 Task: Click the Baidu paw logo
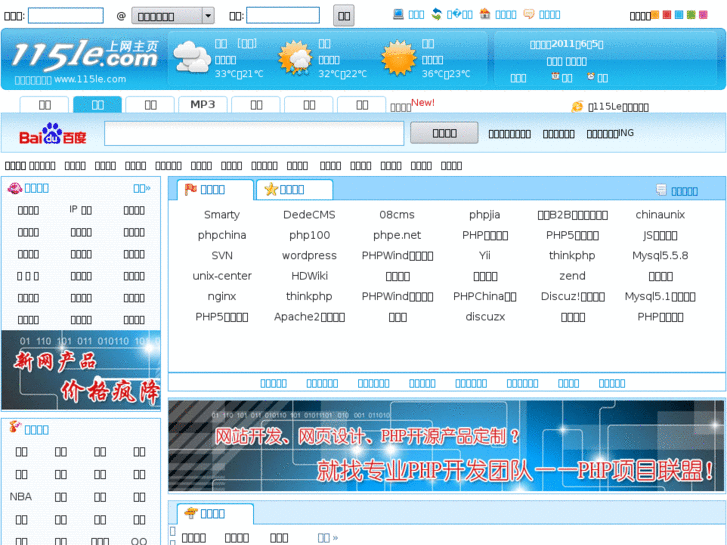click(52, 134)
